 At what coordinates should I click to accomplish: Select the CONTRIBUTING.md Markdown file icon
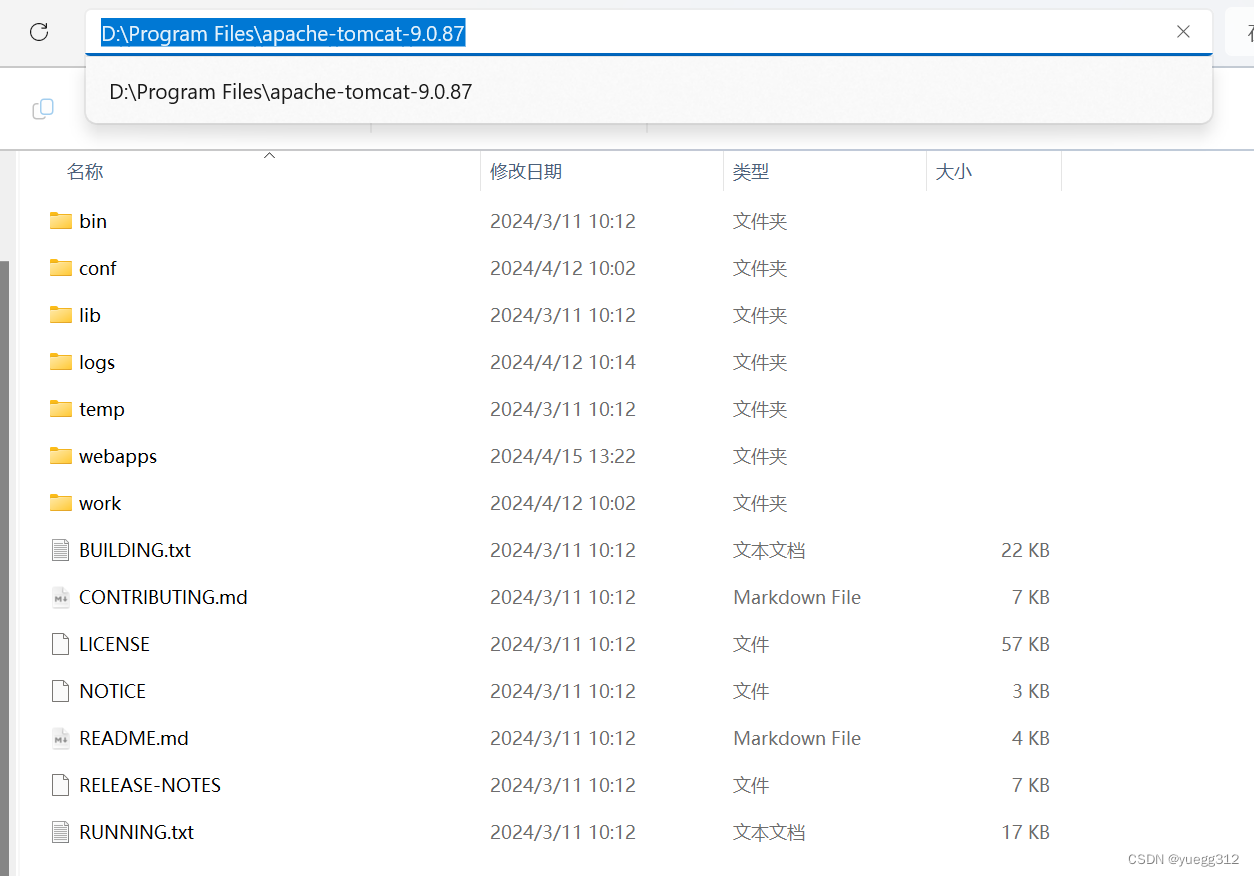tap(59, 597)
